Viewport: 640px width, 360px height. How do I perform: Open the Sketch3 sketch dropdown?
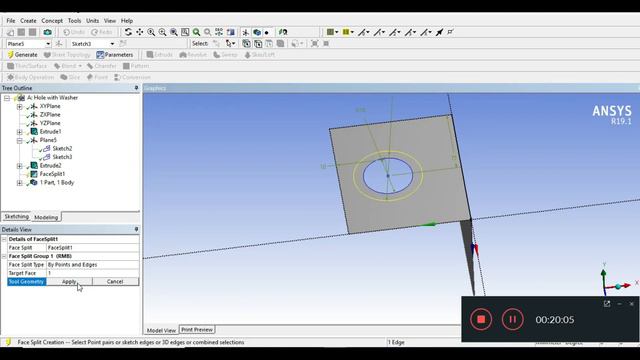pos(112,44)
